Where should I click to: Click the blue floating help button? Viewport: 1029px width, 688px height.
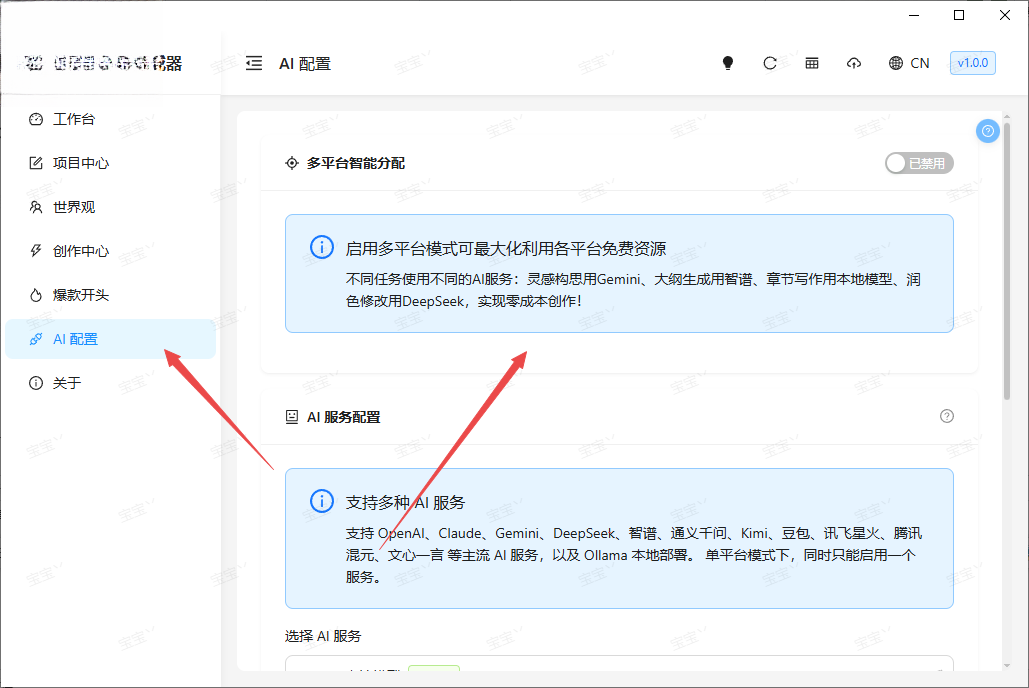point(988,131)
